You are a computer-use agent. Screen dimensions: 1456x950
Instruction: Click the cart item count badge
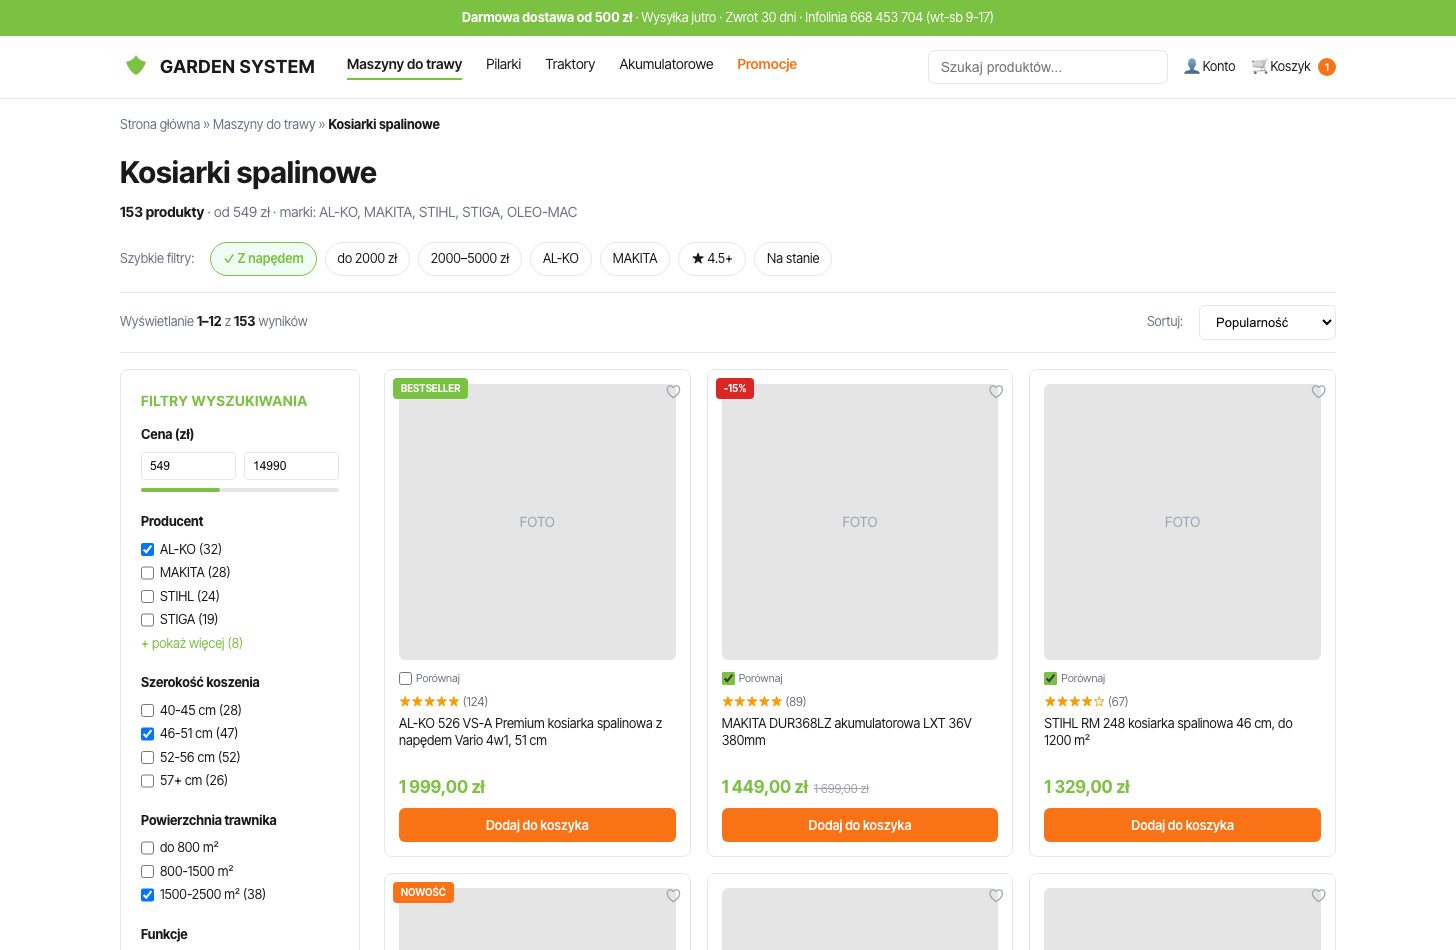click(1327, 67)
